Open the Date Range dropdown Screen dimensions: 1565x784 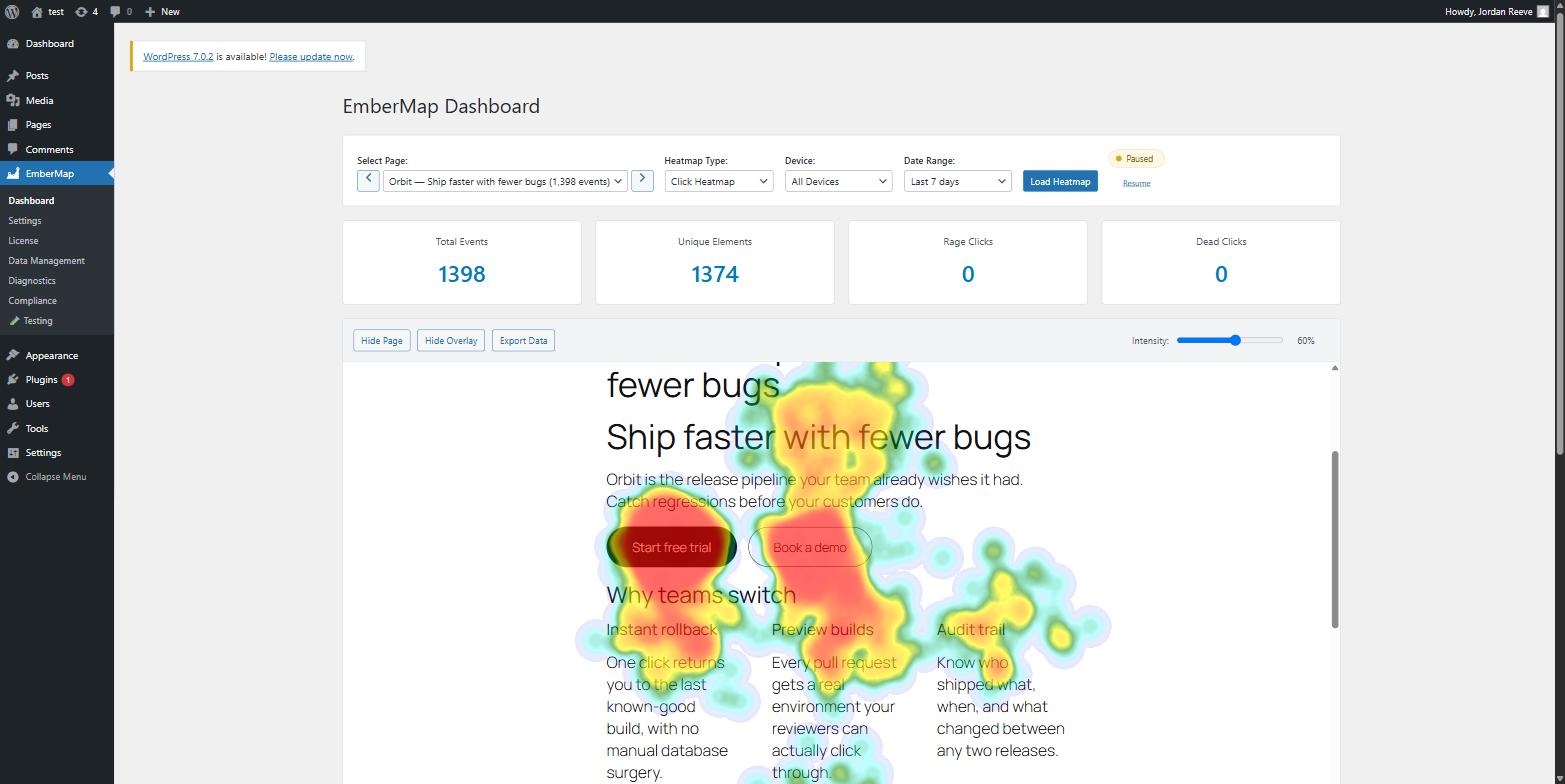coord(957,181)
